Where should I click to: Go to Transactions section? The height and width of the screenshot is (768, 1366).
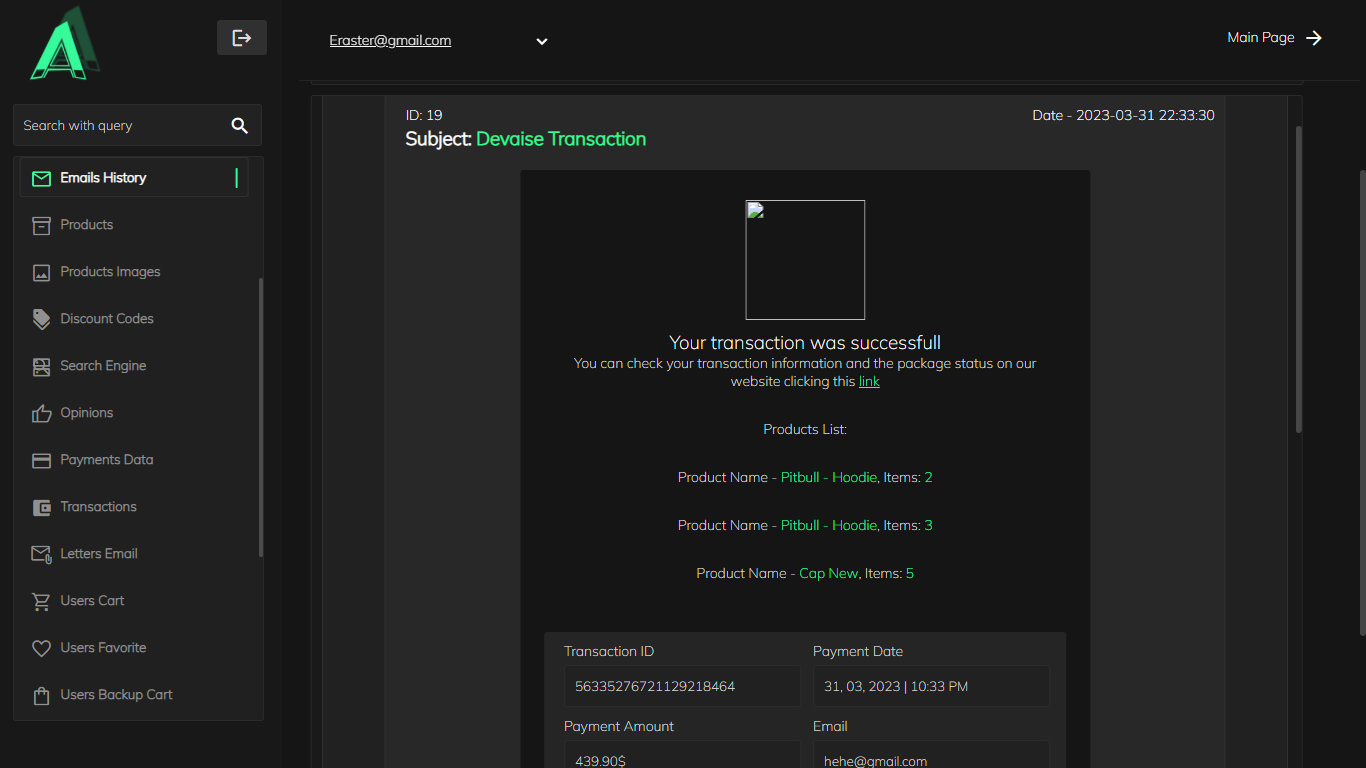coord(98,507)
